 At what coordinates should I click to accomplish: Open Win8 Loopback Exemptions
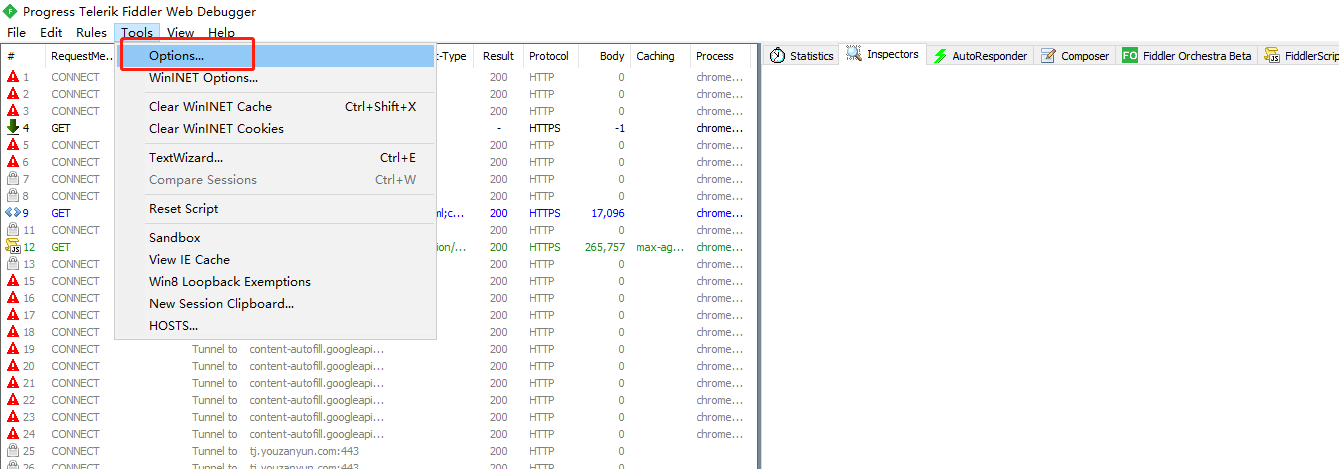[275, 282]
